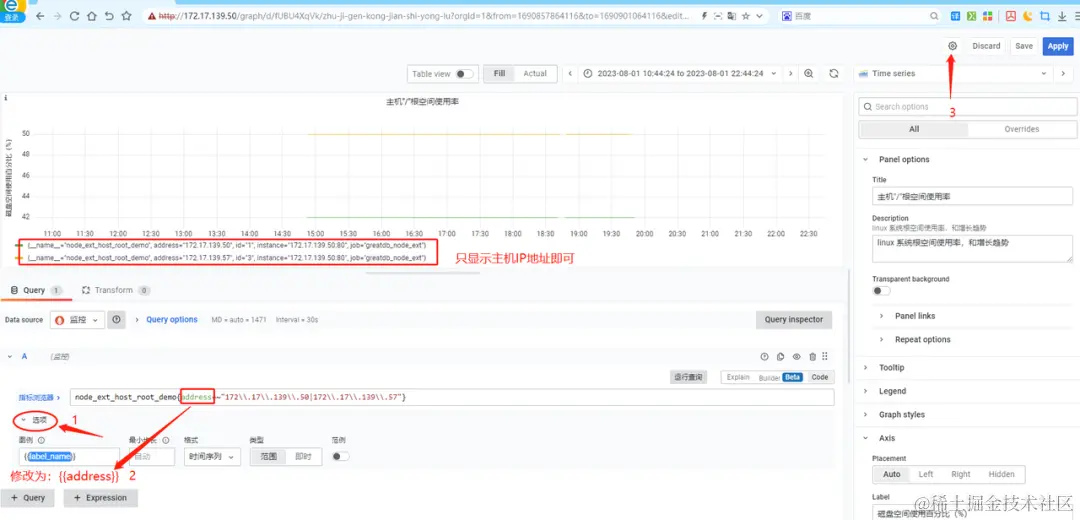Click info icon next to 最小步长 label
Image resolution: width=1080 pixels, height=520 pixels.
[166, 440]
